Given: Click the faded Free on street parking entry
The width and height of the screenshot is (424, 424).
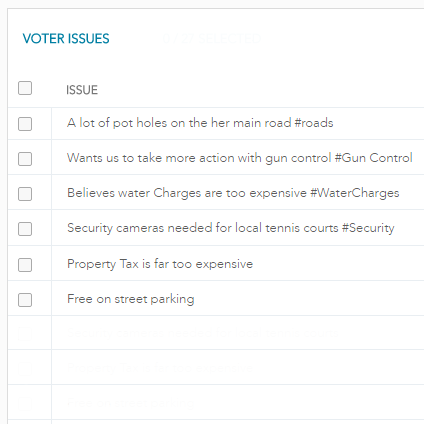Looking at the screenshot, I should tap(131, 403).
